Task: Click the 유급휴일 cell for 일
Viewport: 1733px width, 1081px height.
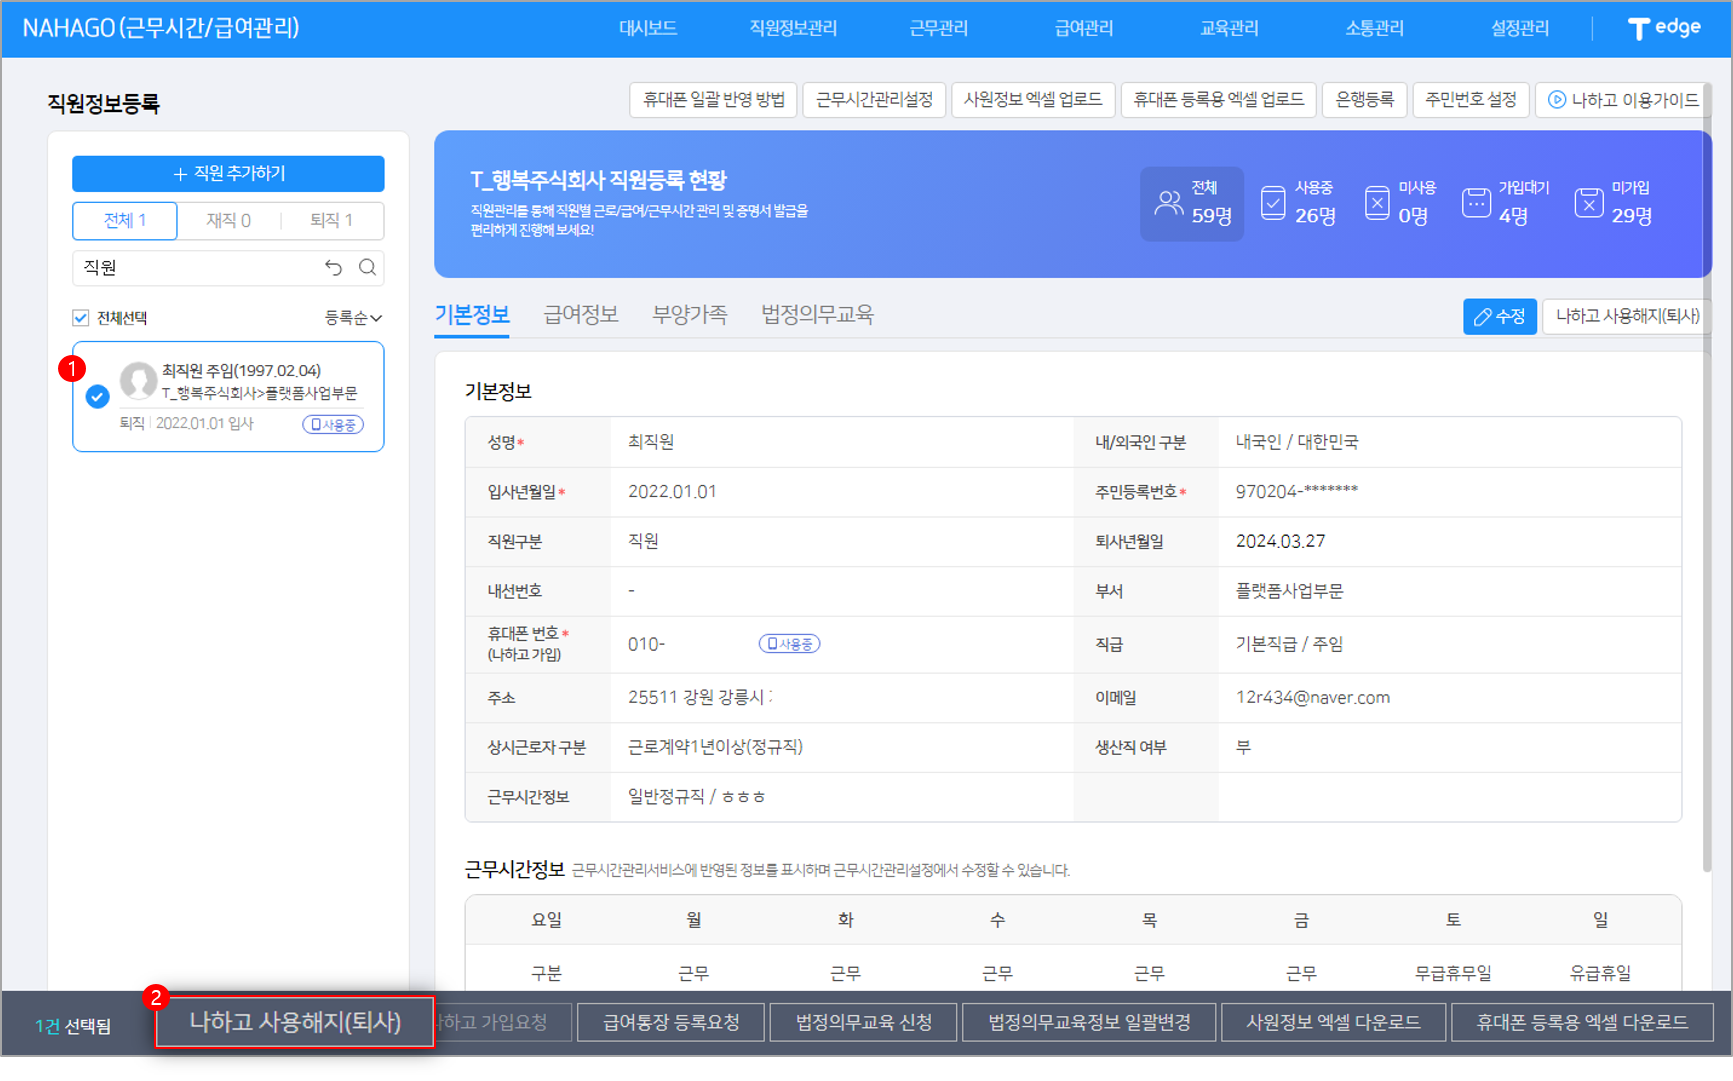Action: click(1600, 972)
